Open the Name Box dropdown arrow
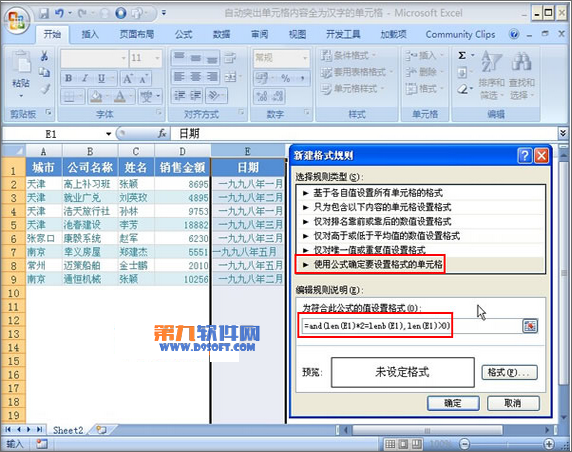This screenshot has width=572, height=452. [x=108, y=134]
